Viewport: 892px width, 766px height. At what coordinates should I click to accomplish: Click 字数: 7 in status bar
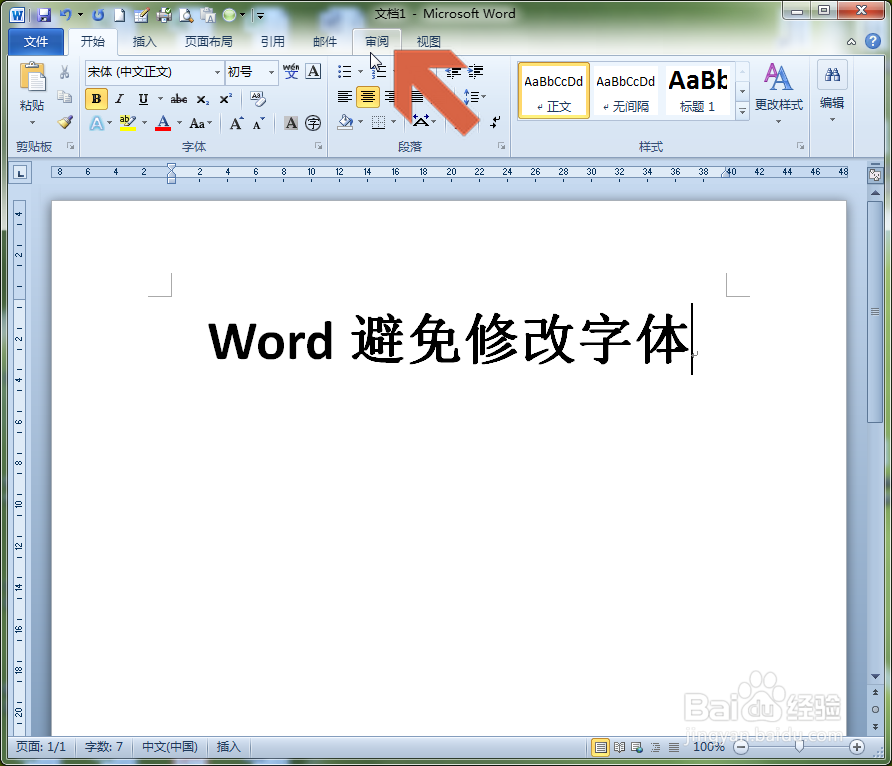click(104, 747)
